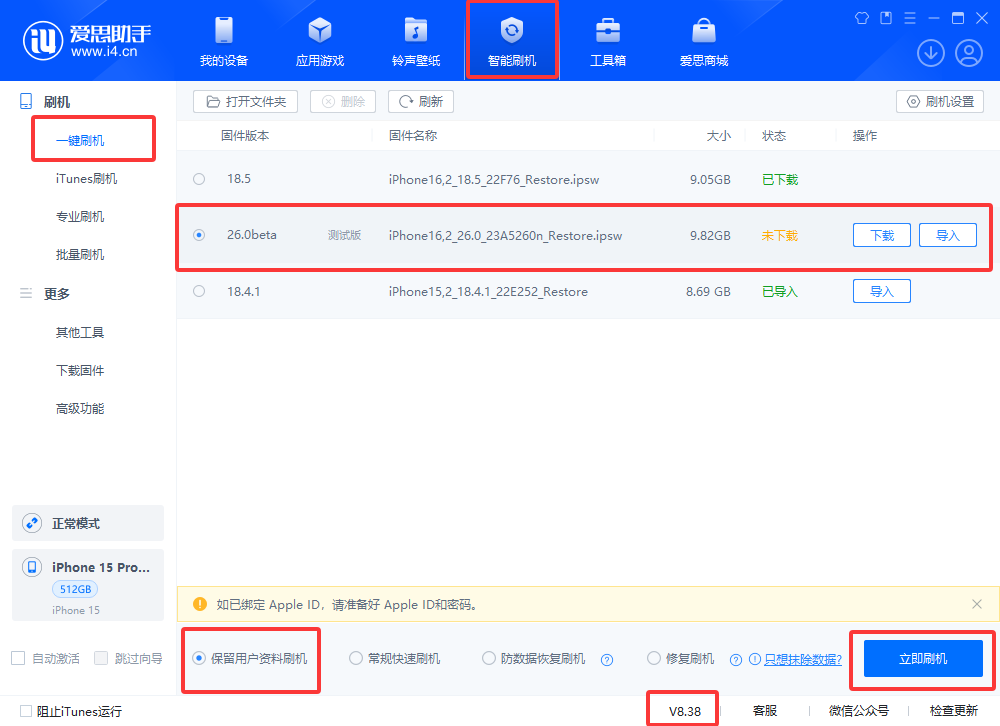Switch to 智能刷机 tab
The height and width of the screenshot is (726, 1000).
coord(512,42)
